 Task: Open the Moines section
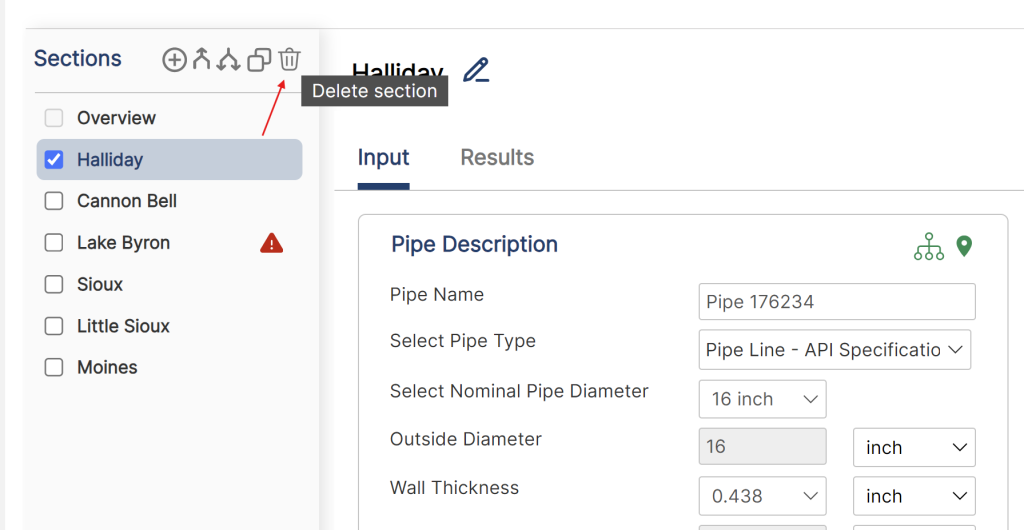point(107,367)
